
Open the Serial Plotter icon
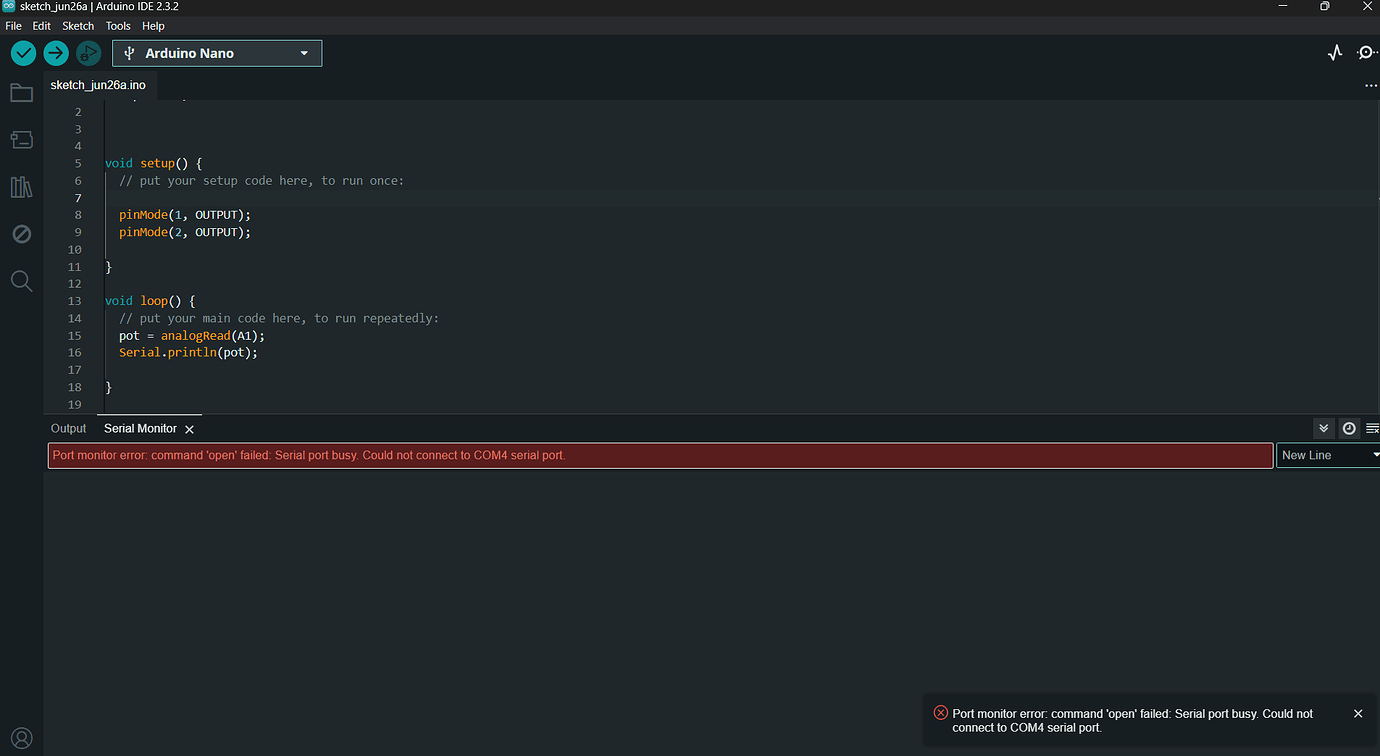click(x=1335, y=52)
